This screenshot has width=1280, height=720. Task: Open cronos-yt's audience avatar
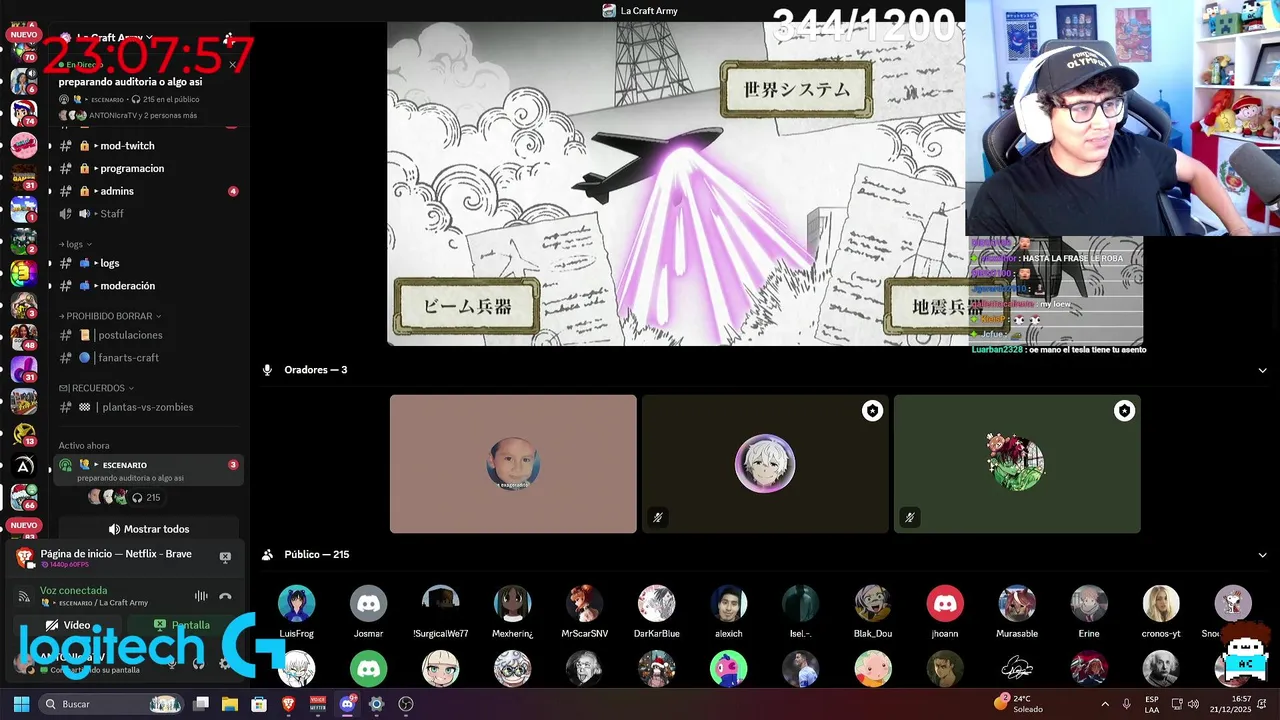pos(1161,604)
